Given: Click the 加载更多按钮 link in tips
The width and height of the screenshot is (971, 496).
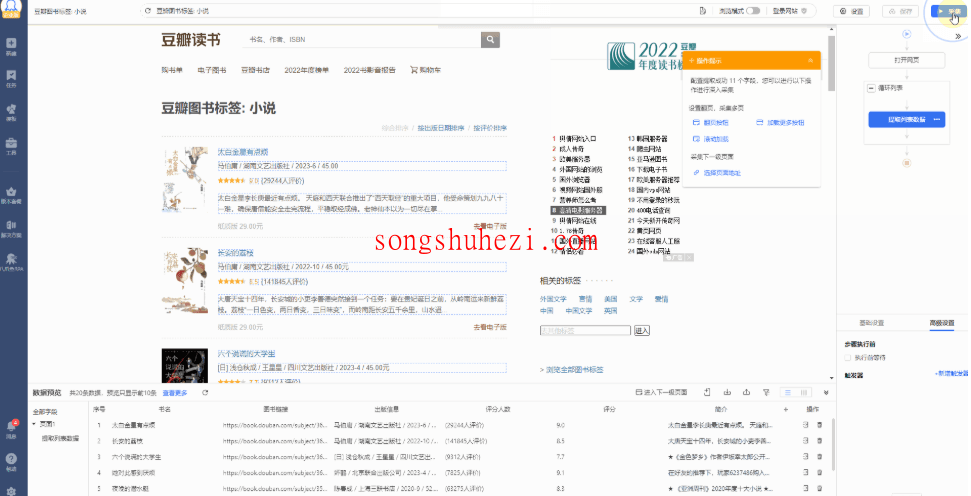Looking at the screenshot, I should tap(780, 123).
